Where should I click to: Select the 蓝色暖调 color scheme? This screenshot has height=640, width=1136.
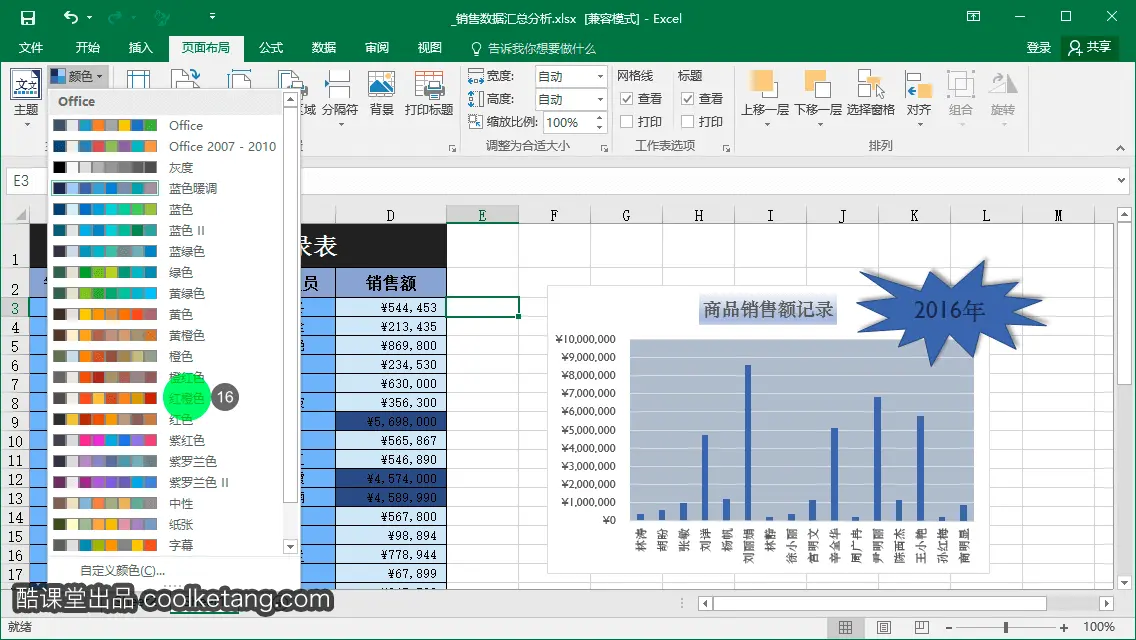[x=166, y=188]
